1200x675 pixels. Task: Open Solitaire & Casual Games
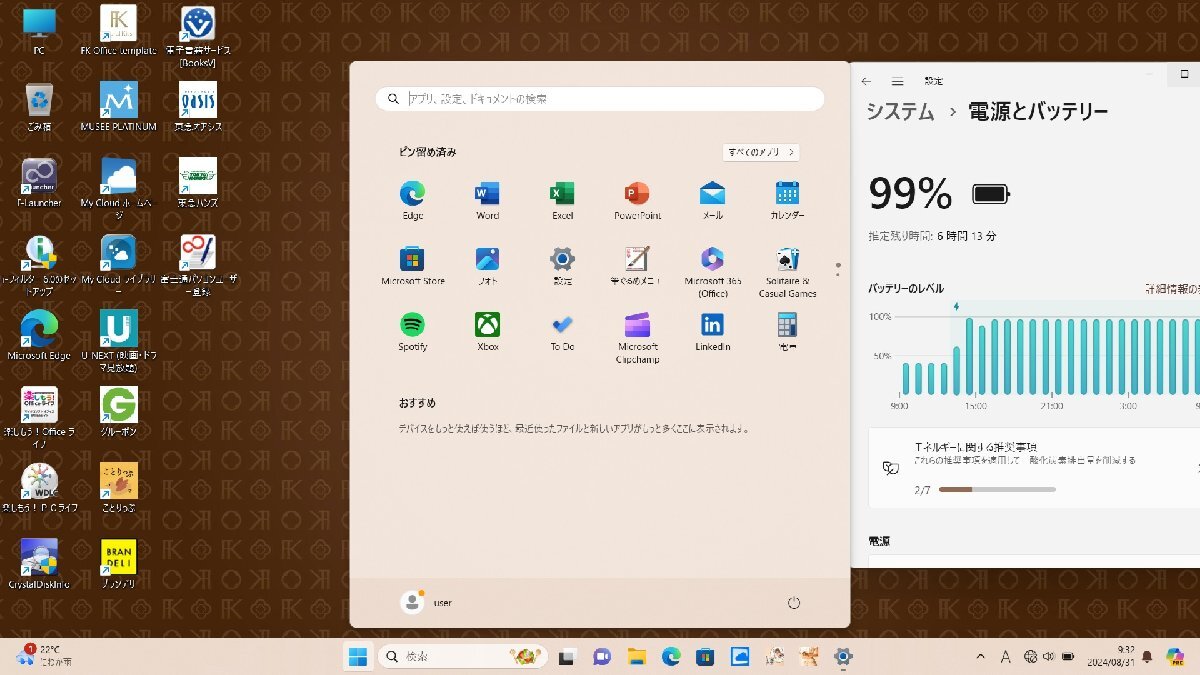pos(787,272)
